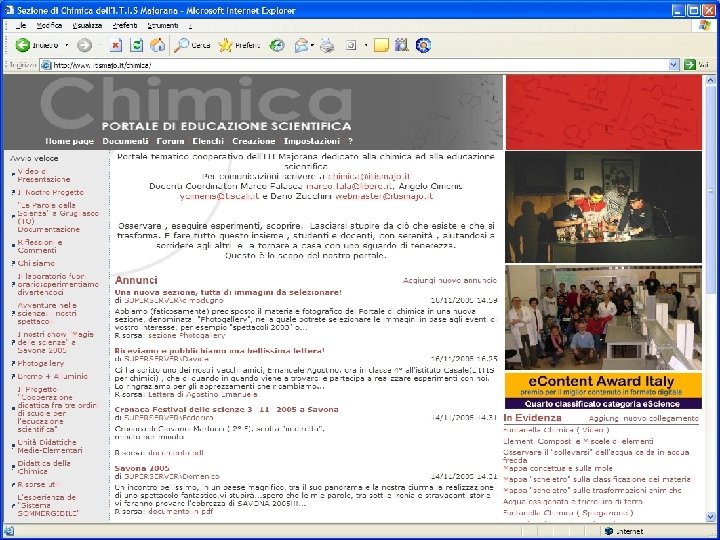Click the blue Messenger toolbar icon
This screenshot has height=540, width=720.
pyautogui.click(x=423, y=45)
